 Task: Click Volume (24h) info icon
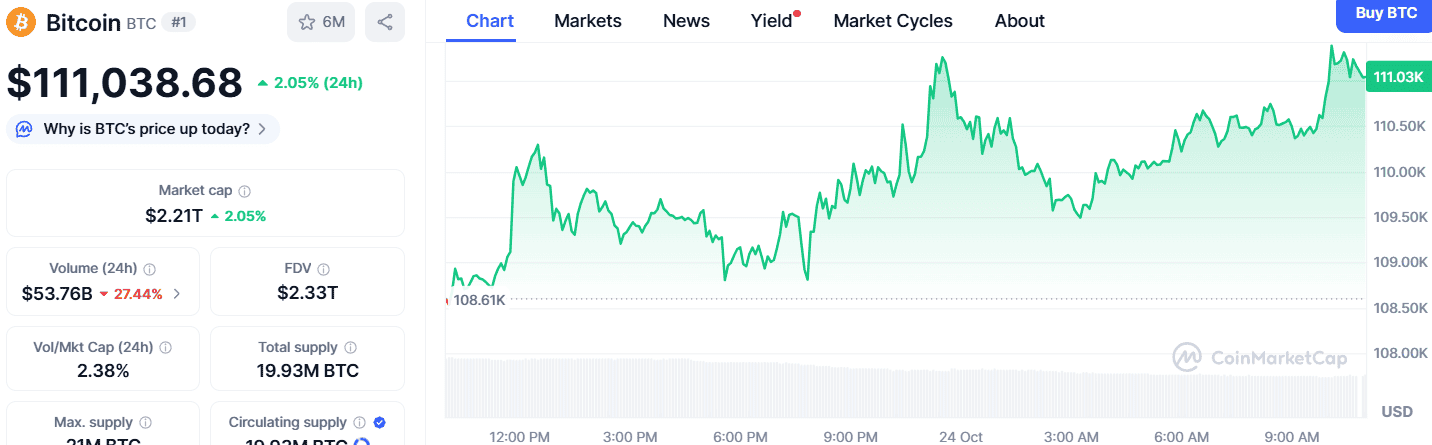pos(150,269)
